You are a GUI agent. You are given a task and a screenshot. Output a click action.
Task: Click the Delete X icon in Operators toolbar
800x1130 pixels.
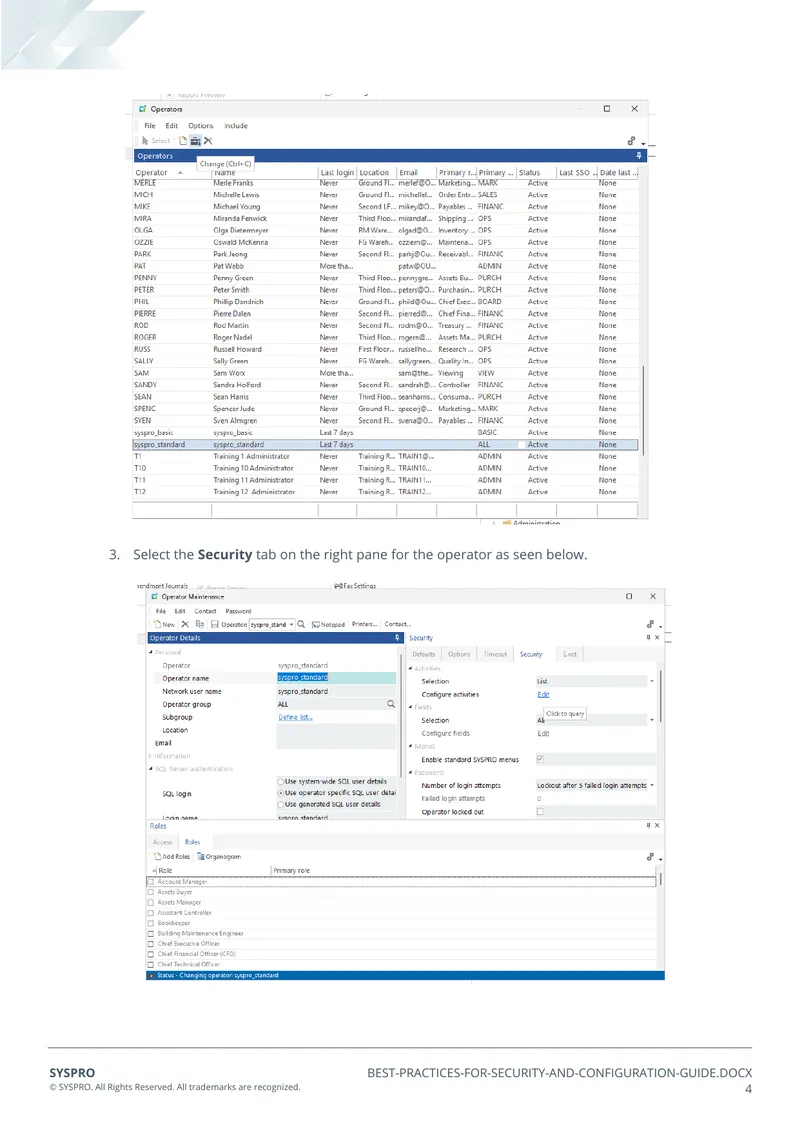click(208, 141)
